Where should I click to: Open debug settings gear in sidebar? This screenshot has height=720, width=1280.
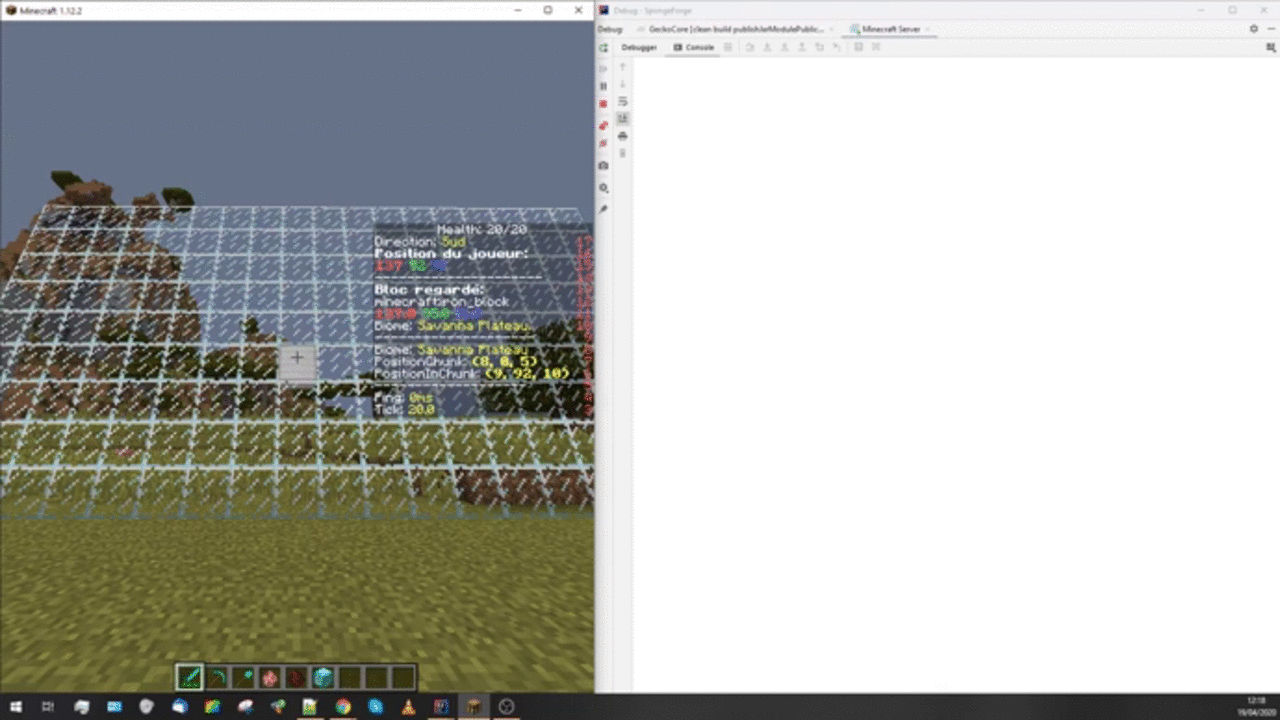point(603,188)
